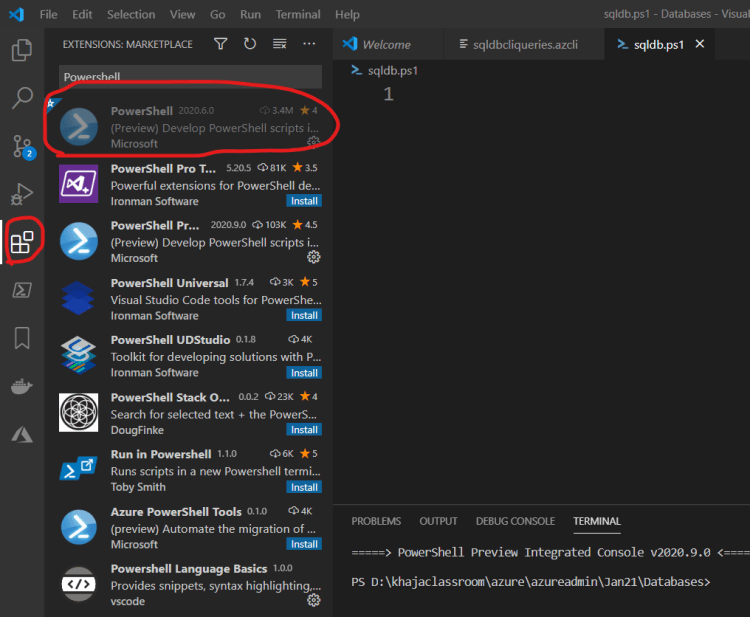Click the extensions search box with Powershell
Image resolution: width=750 pixels, height=617 pixels.
190,77
